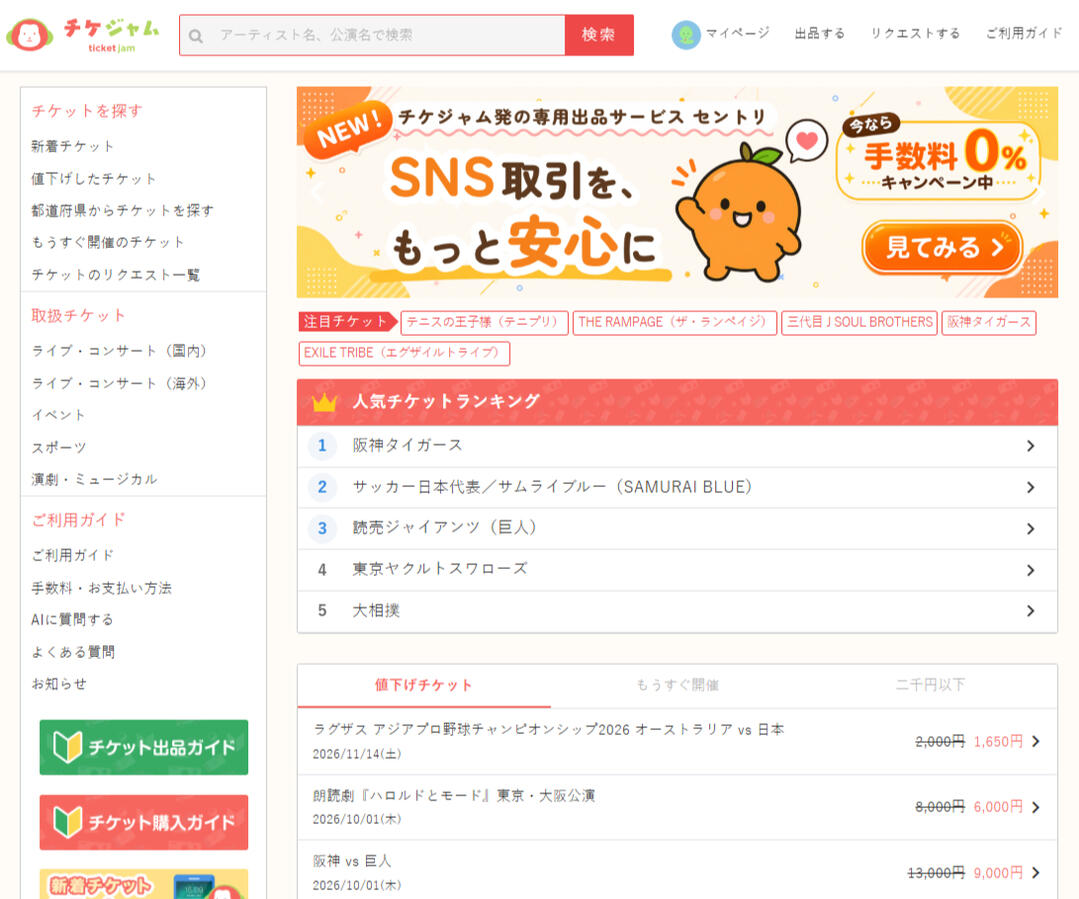Open the チケット出品ガイド green button

pos(144,748)
